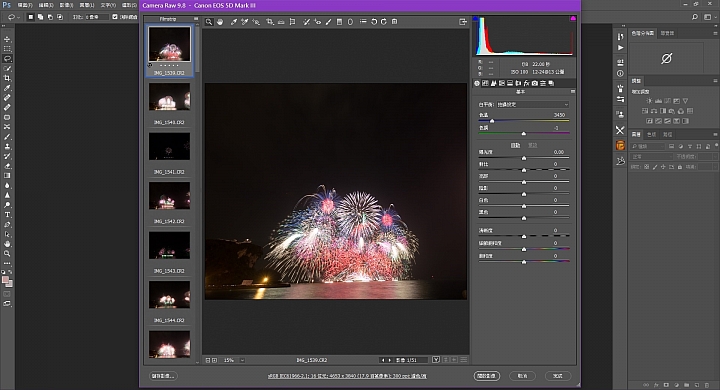720x390 pixels.
Task: Click the color temperature slider handle
Action: (492, 121)
